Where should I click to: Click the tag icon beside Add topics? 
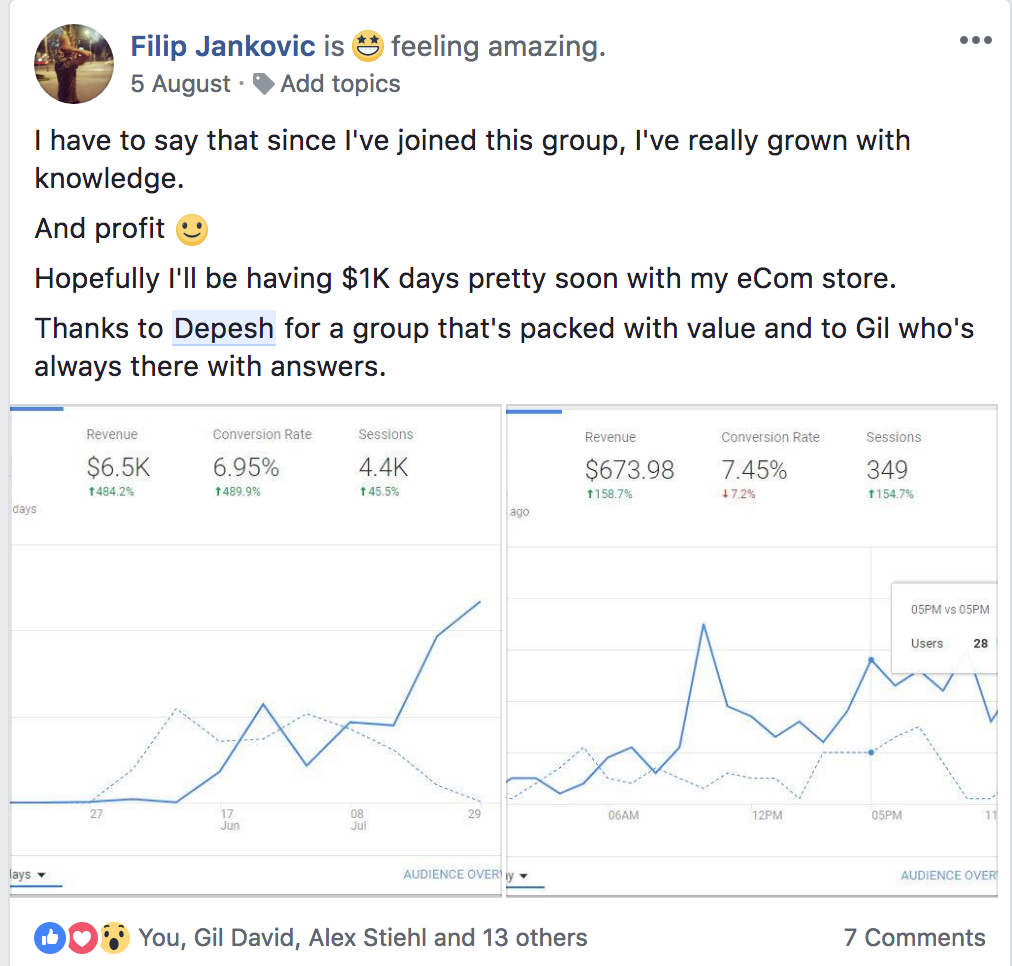point(264,84)
